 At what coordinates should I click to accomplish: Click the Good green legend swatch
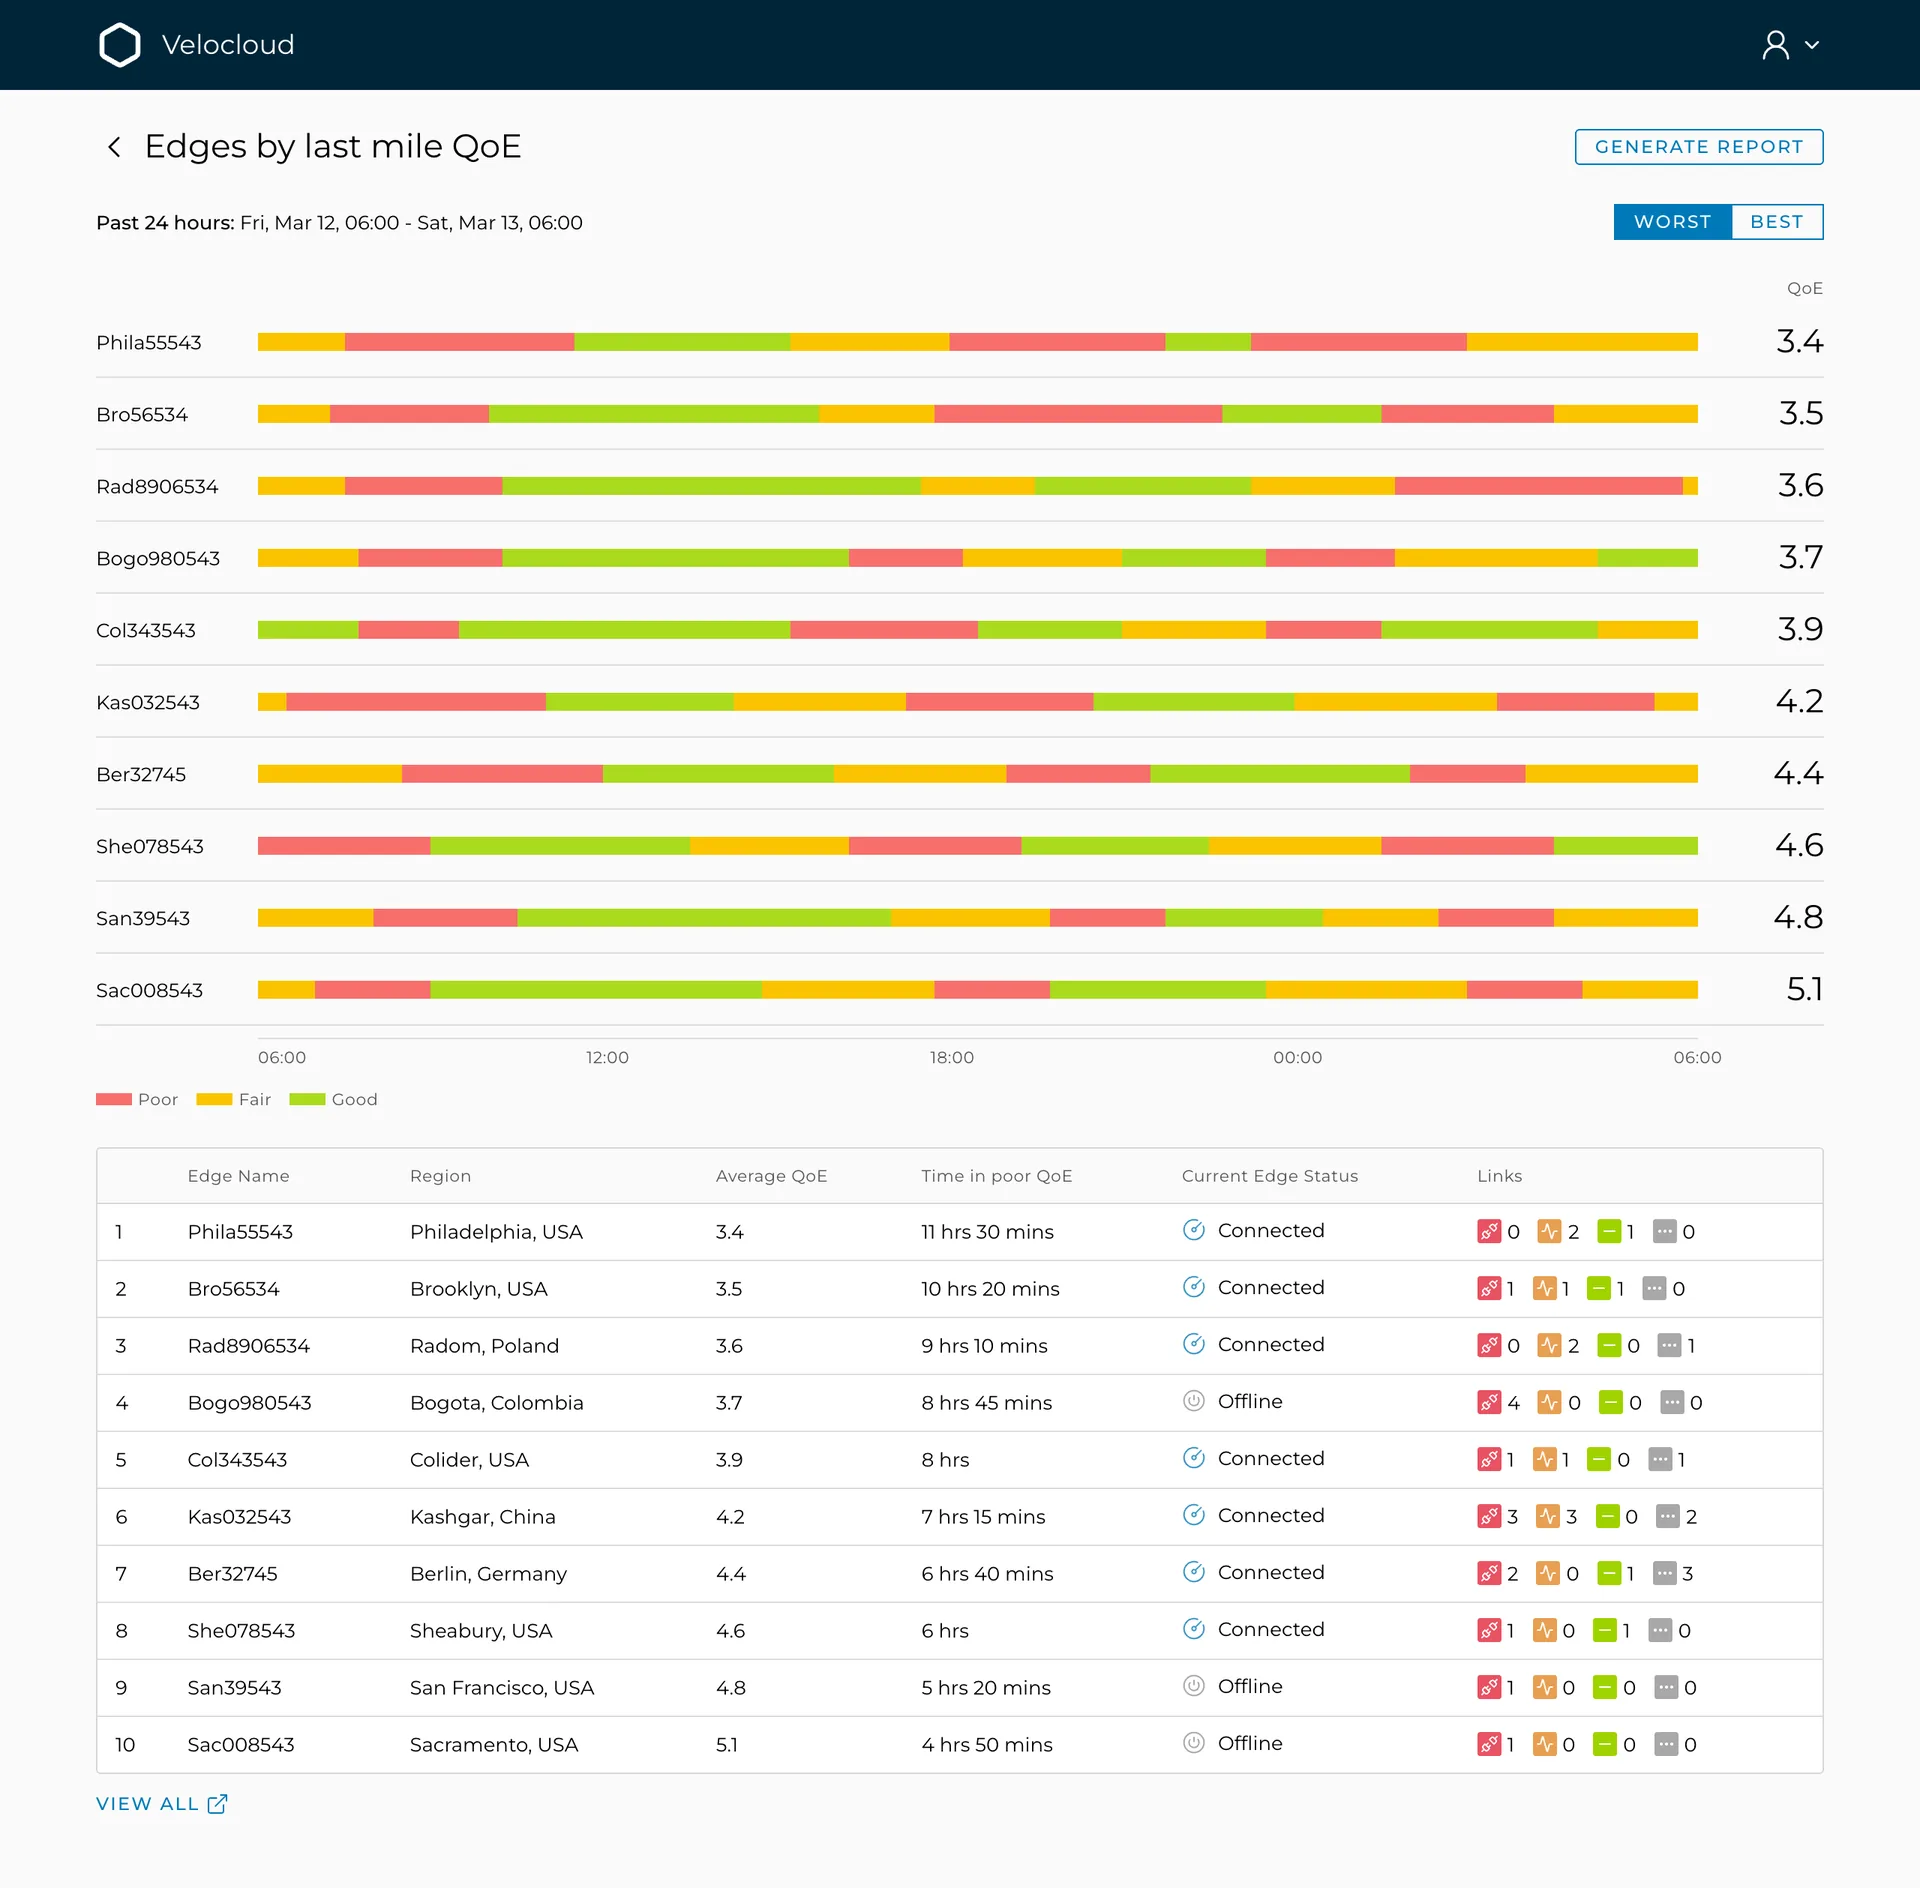tap(307, 1099)
